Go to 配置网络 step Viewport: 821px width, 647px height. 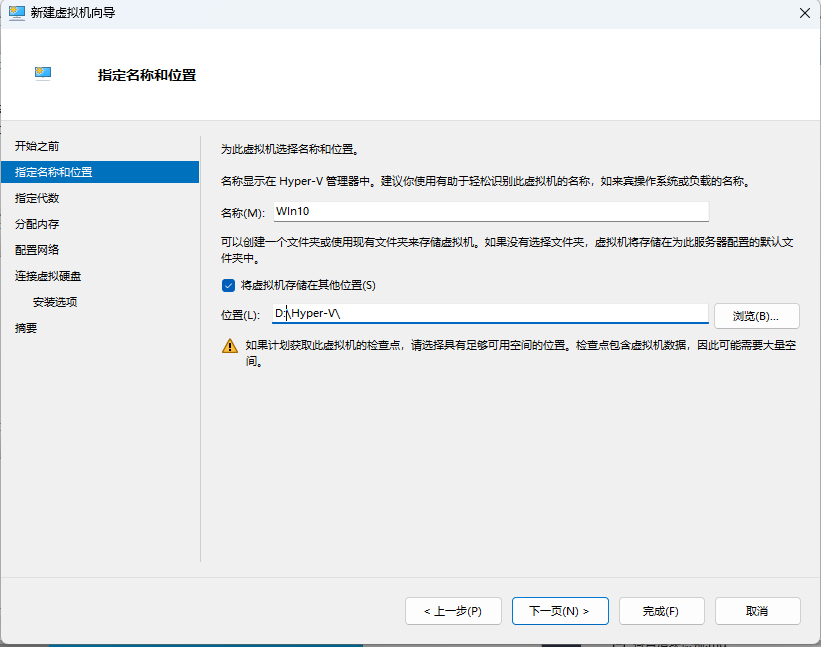coord(37,250)
